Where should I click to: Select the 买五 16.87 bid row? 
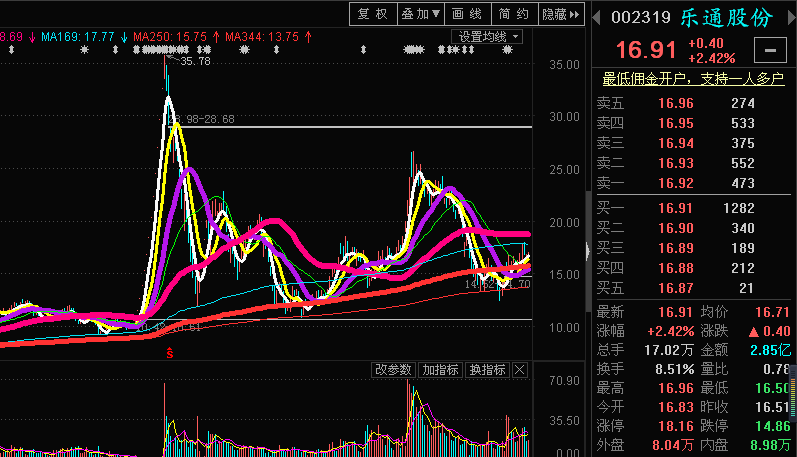click(694, 288)
